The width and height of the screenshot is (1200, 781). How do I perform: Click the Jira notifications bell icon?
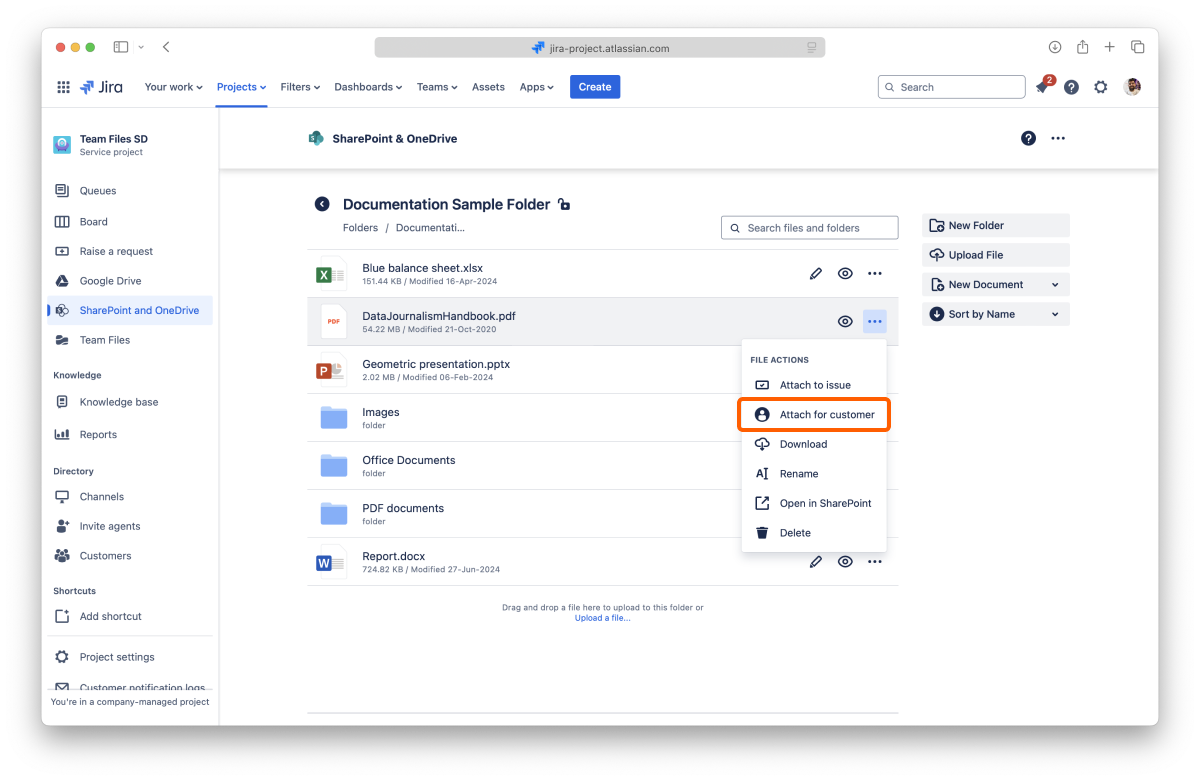point(1042,88)
